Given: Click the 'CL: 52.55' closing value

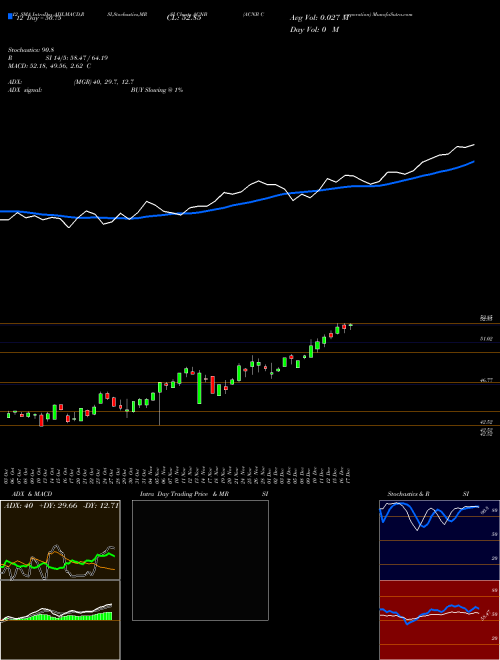Looking at the screenshot, I should 184,18.
